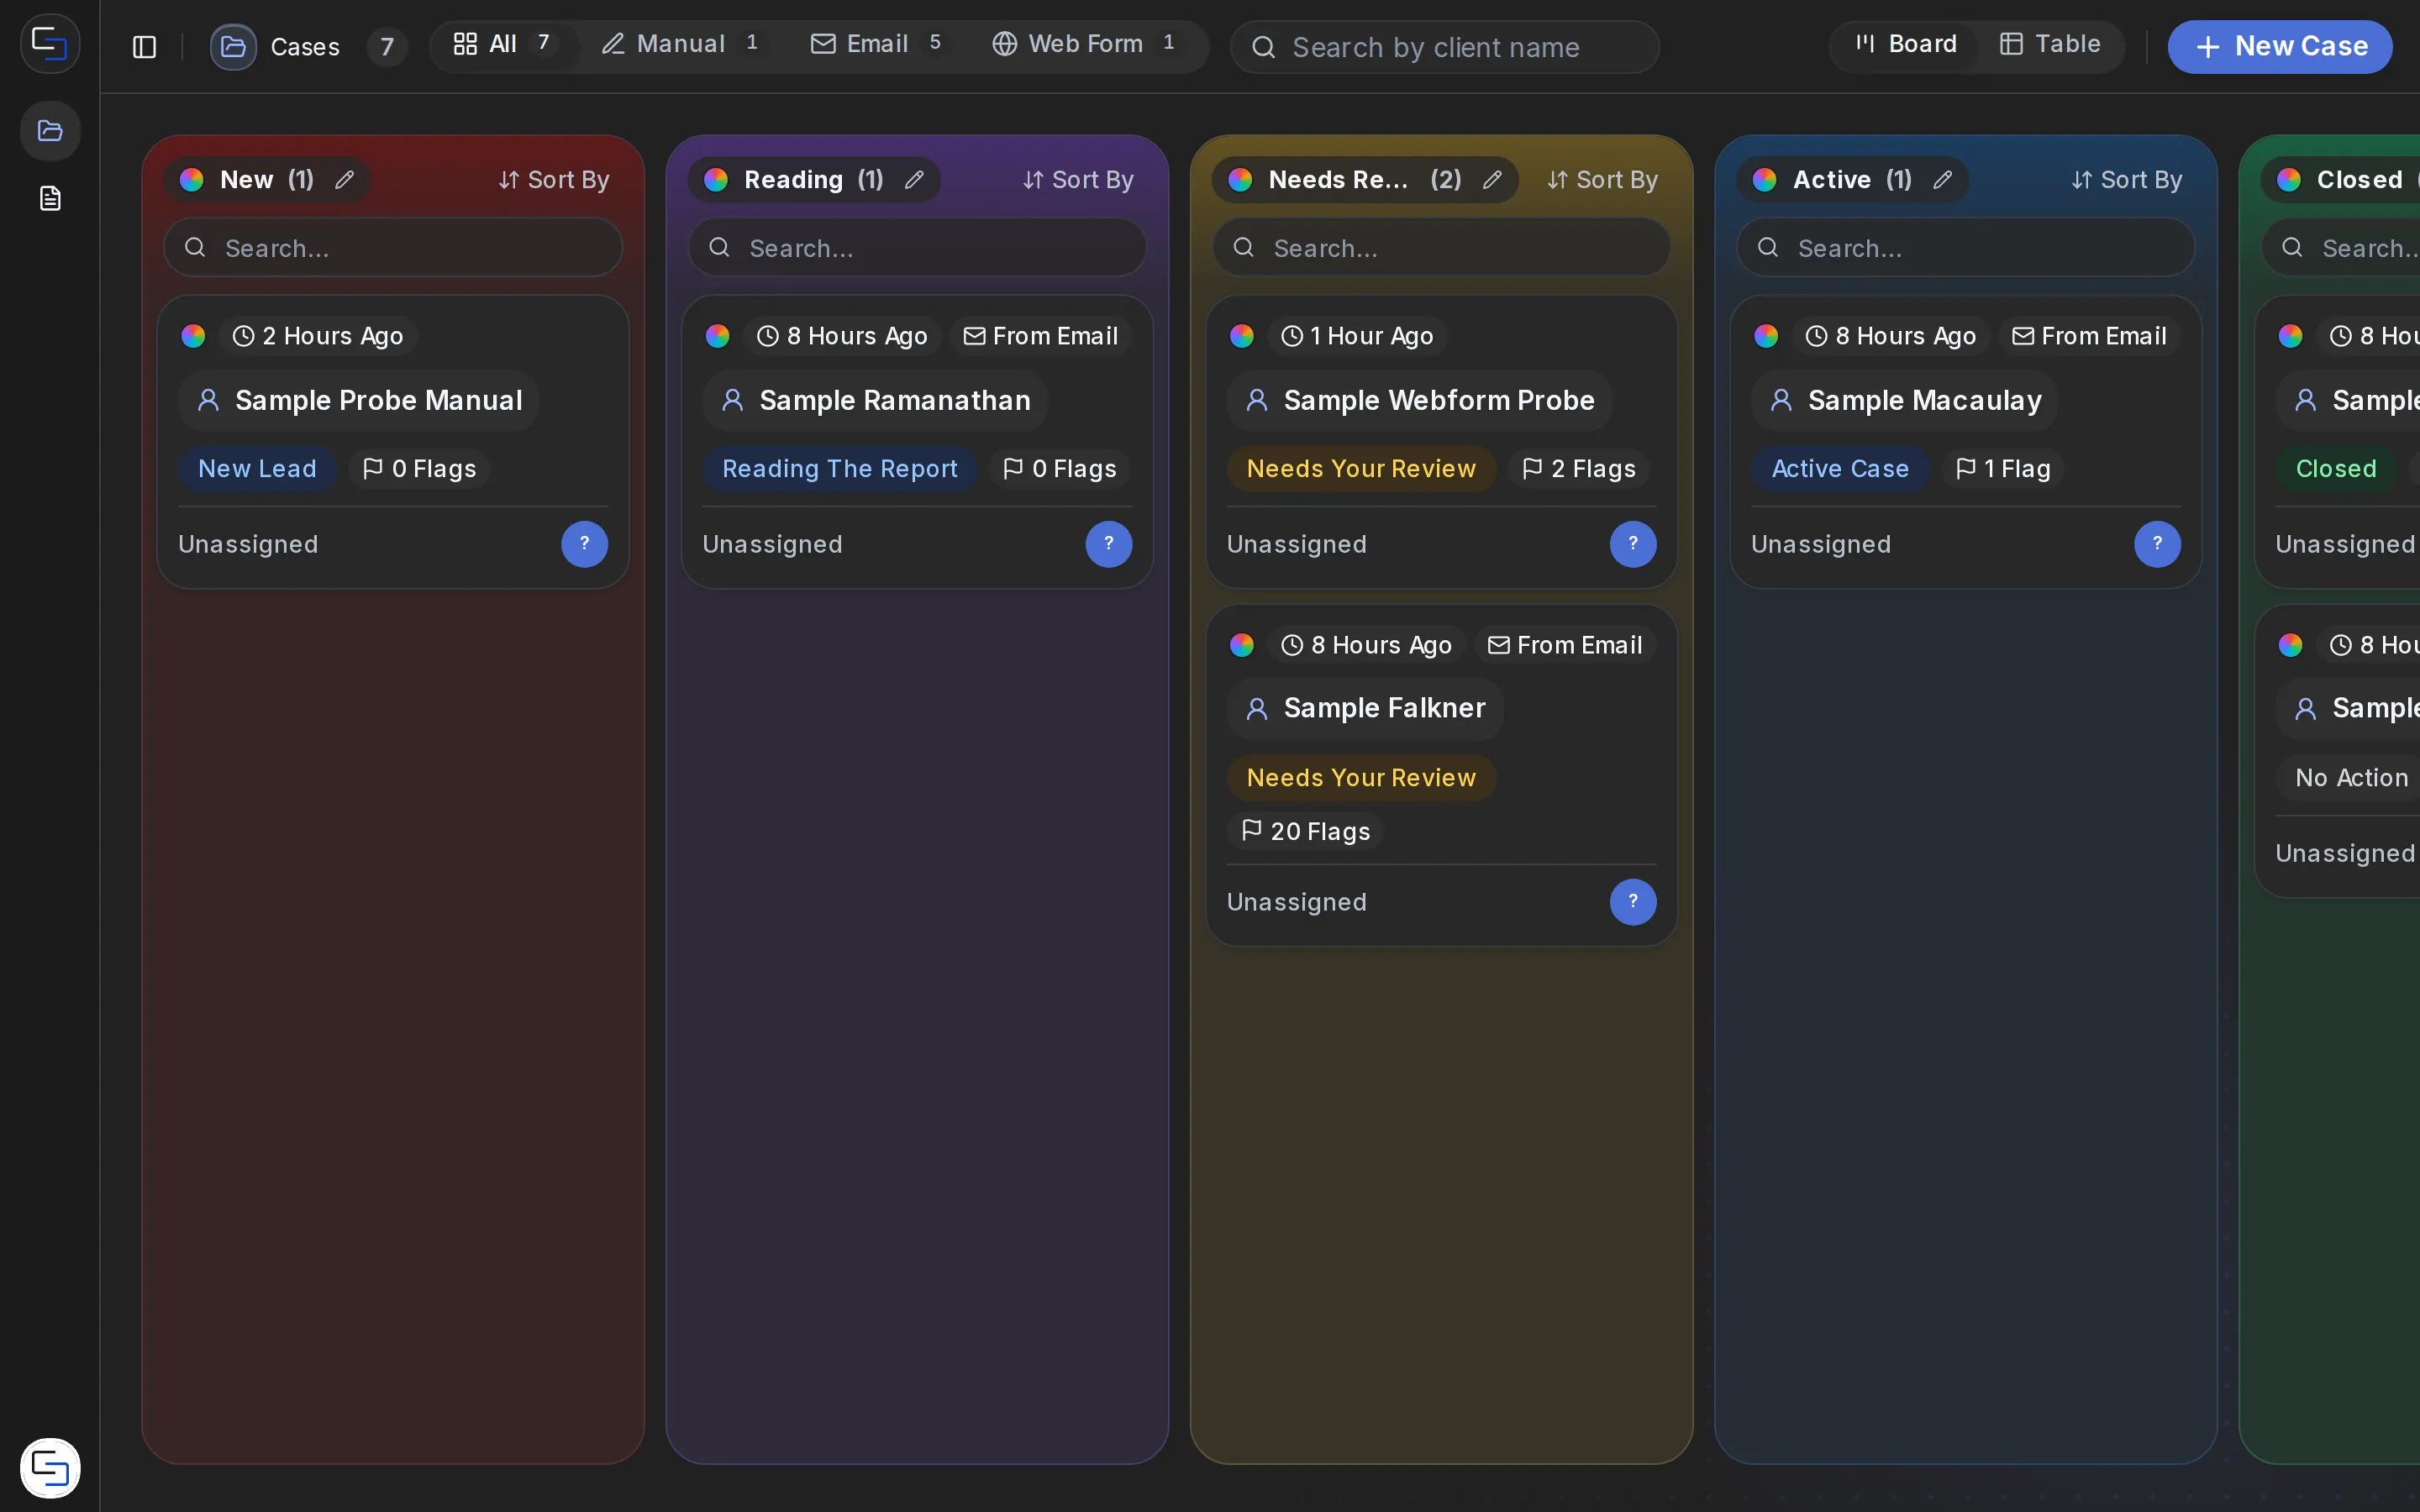The width and height of the screenshot is (2420, 1512).
Task: Filter cases by Web Form source
Action: click(1087, 45)
